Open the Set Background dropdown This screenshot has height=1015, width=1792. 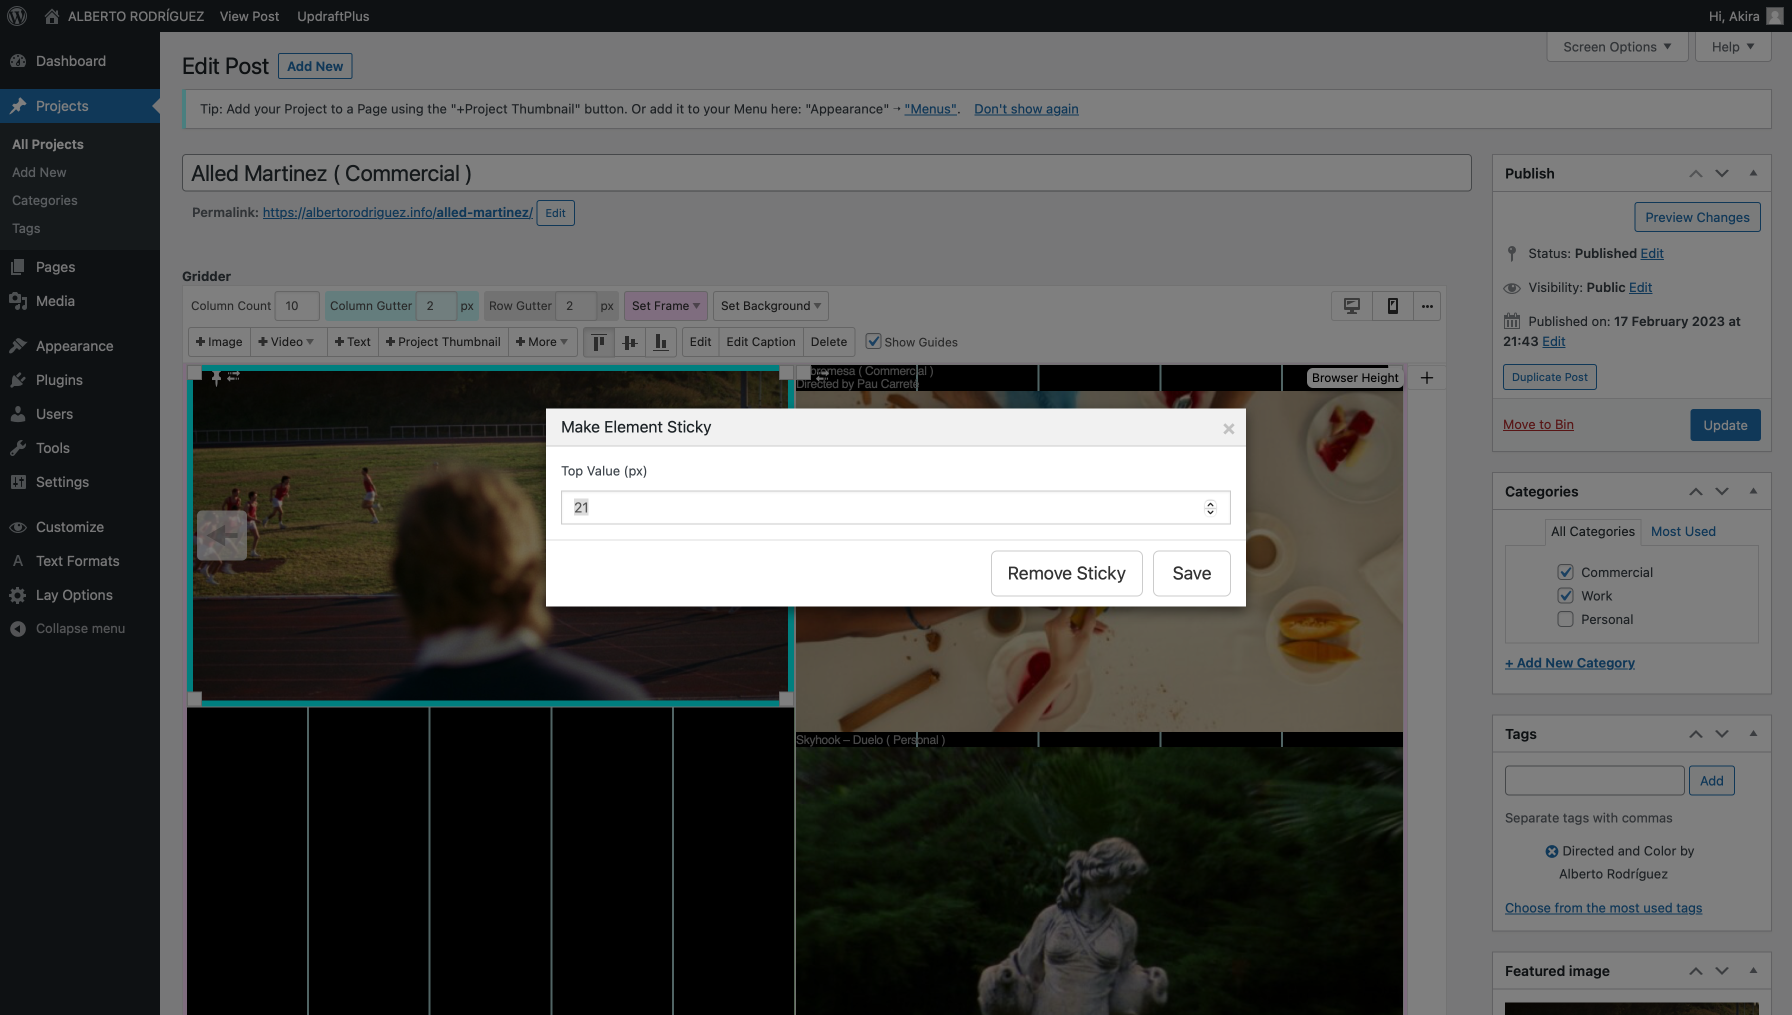[770, 306]
